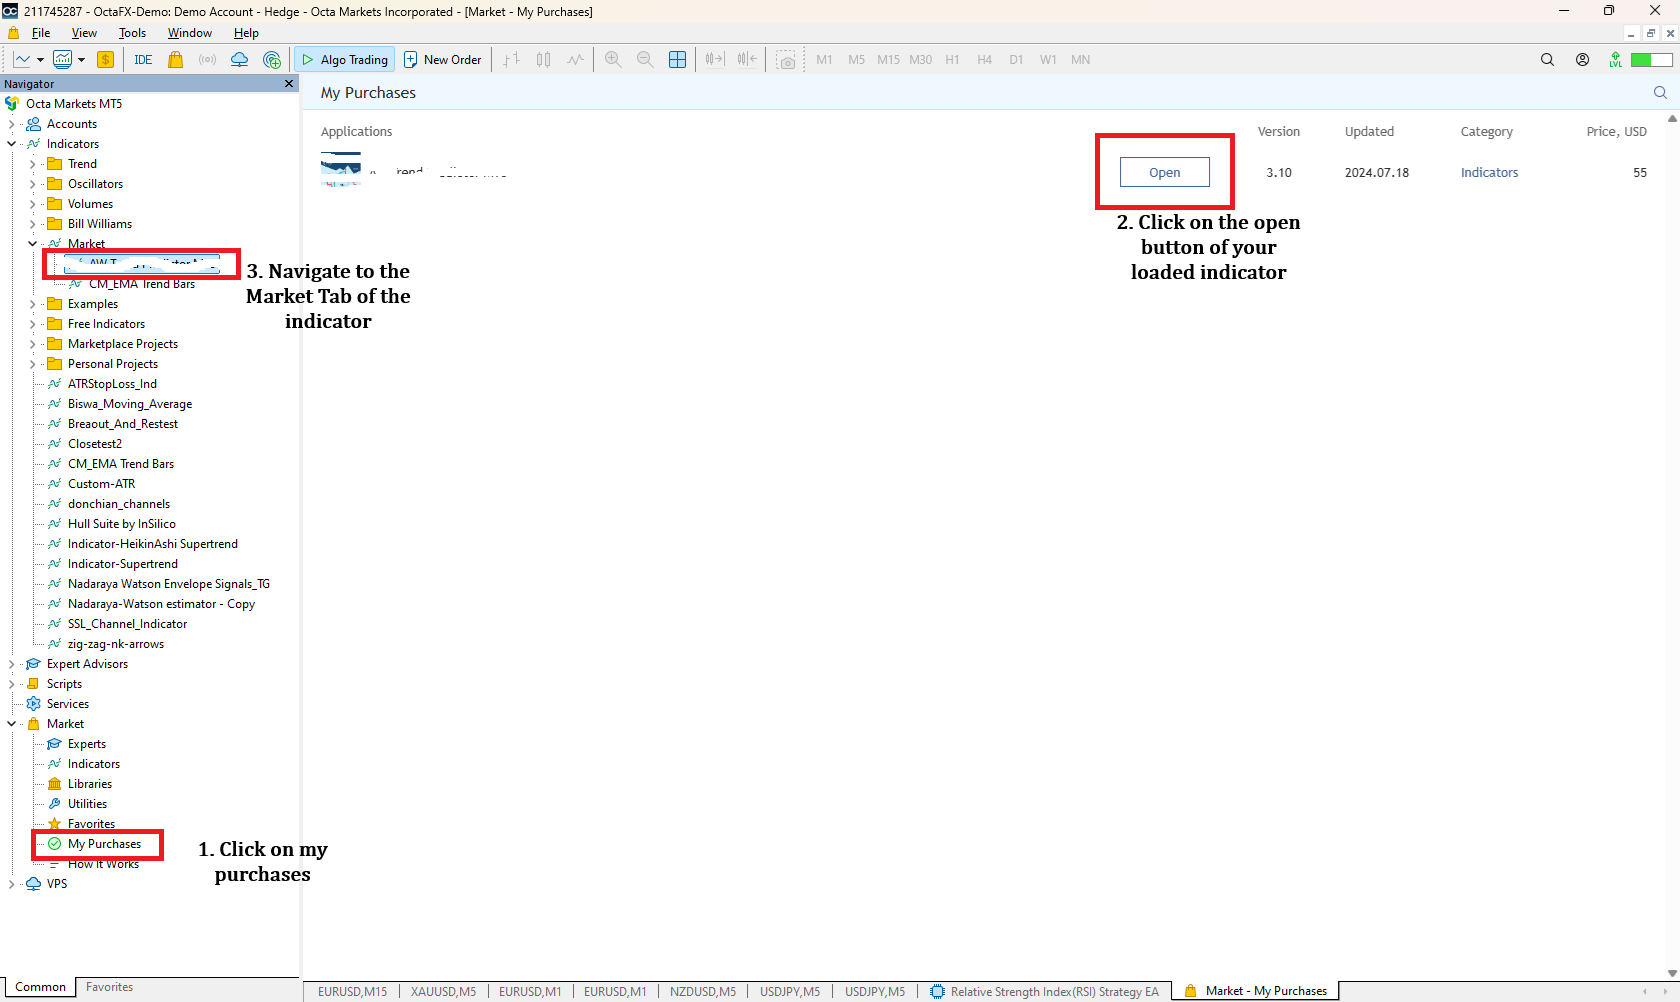Open the new chart dropdown arrow
The height and width of the screenshot is (1002, 1680).
40,60
